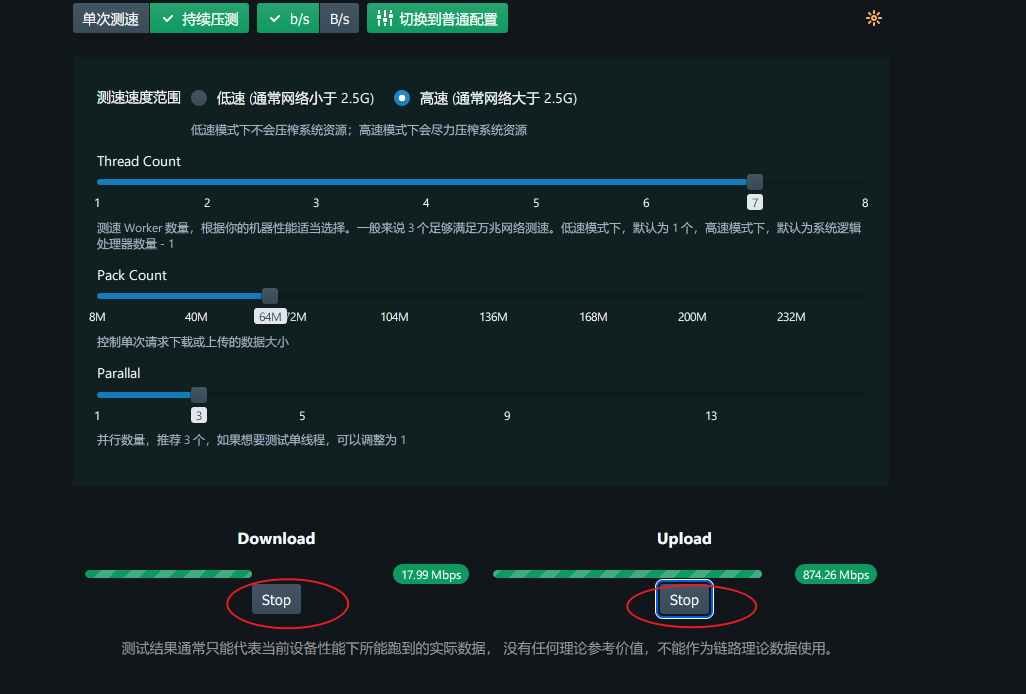Image resolution: width=1026 pixels, height=694 pixels.
Task: Click the Upload progress bar
Action: click(x=627, y=574)
